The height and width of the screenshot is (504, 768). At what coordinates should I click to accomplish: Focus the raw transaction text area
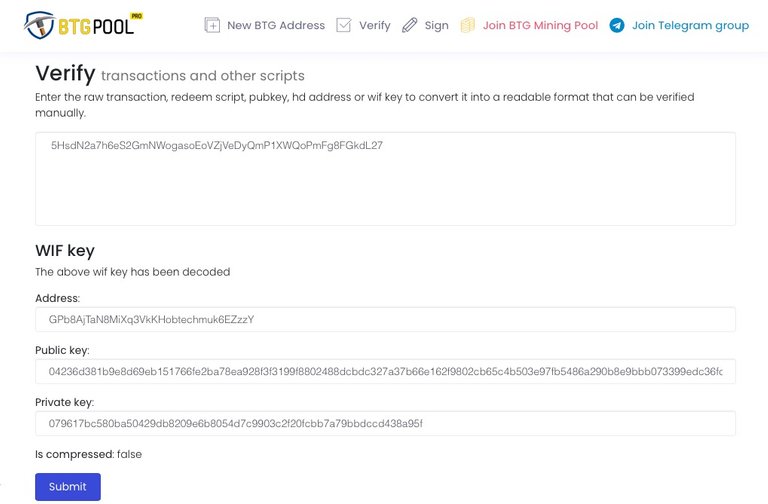tap(385, 179)
